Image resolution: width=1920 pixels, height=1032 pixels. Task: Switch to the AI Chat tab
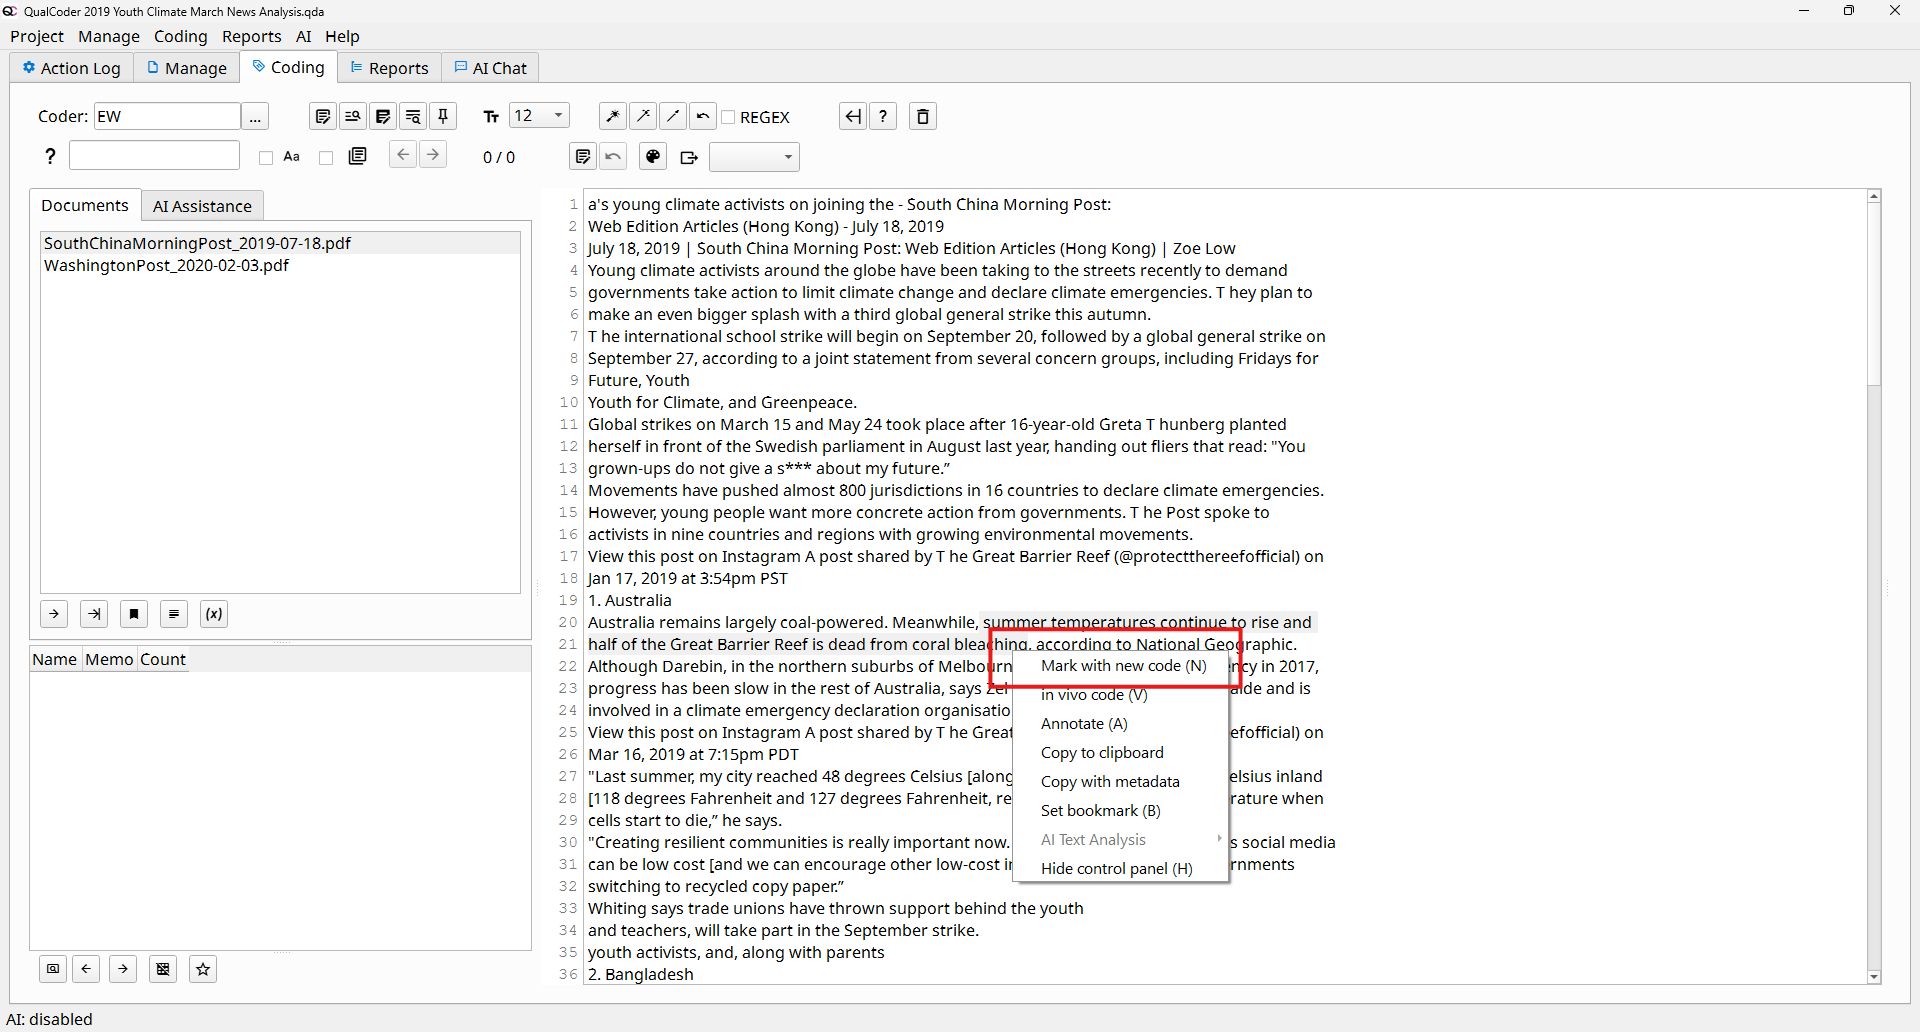[490, 68]
